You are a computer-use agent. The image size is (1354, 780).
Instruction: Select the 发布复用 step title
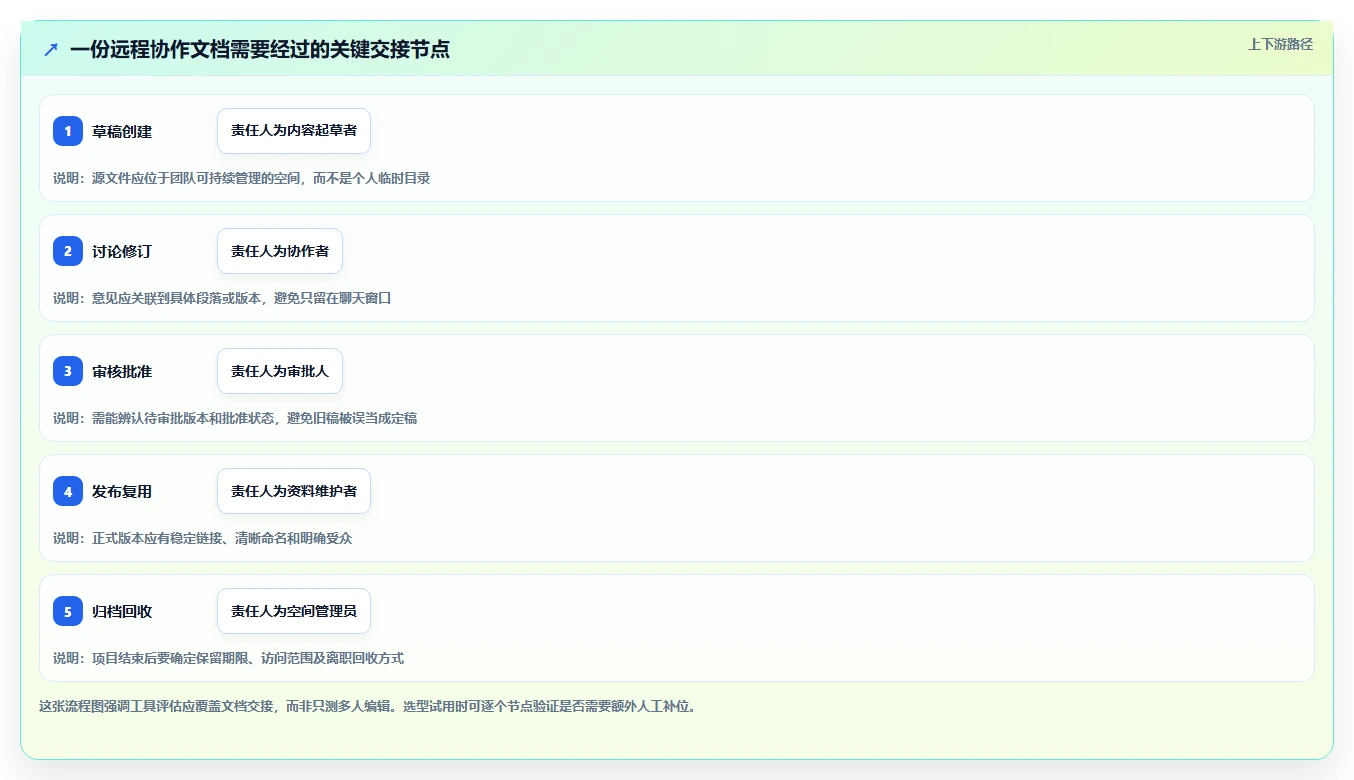(122, 491)
